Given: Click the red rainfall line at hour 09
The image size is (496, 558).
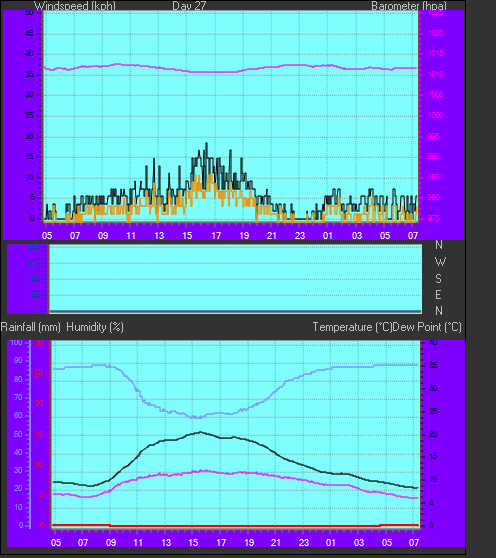Looking at the screenshot, I should pyautogui.click(x=110, y=525).
